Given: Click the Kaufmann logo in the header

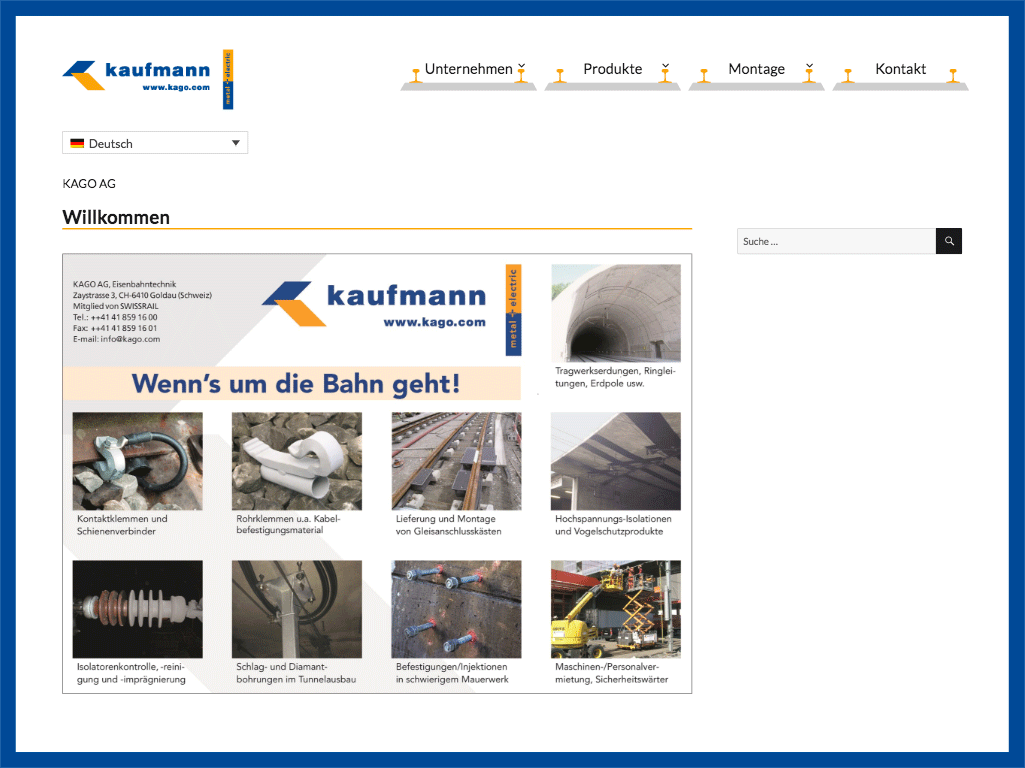Looking at the screenshot, I should pyautogui.click(x=137, y=76).
